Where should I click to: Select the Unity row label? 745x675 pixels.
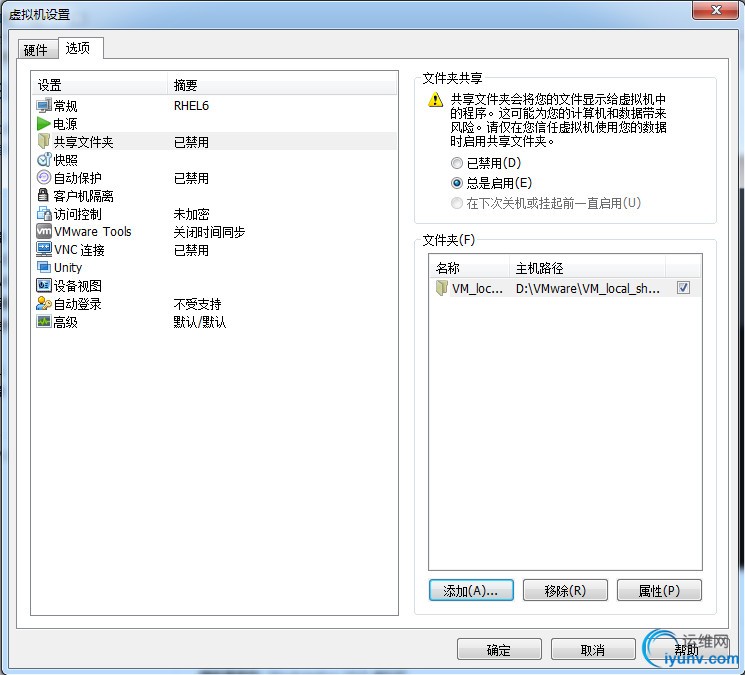click(x=68, y=268)
